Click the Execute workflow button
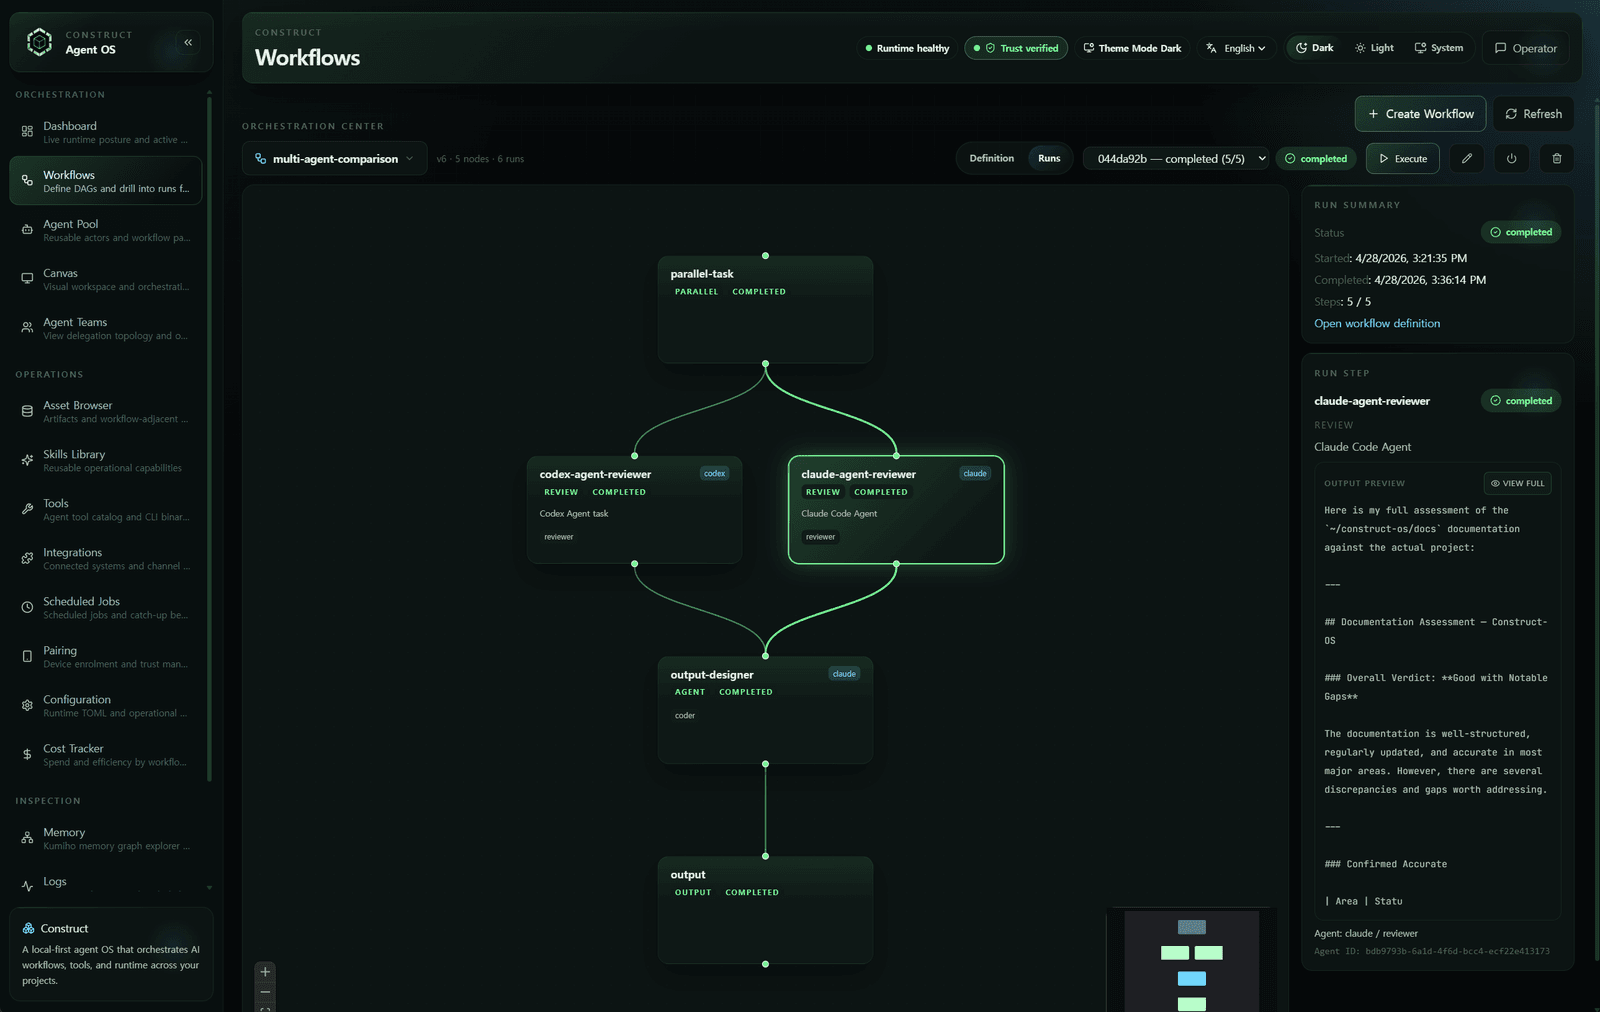 point(1403,159)
